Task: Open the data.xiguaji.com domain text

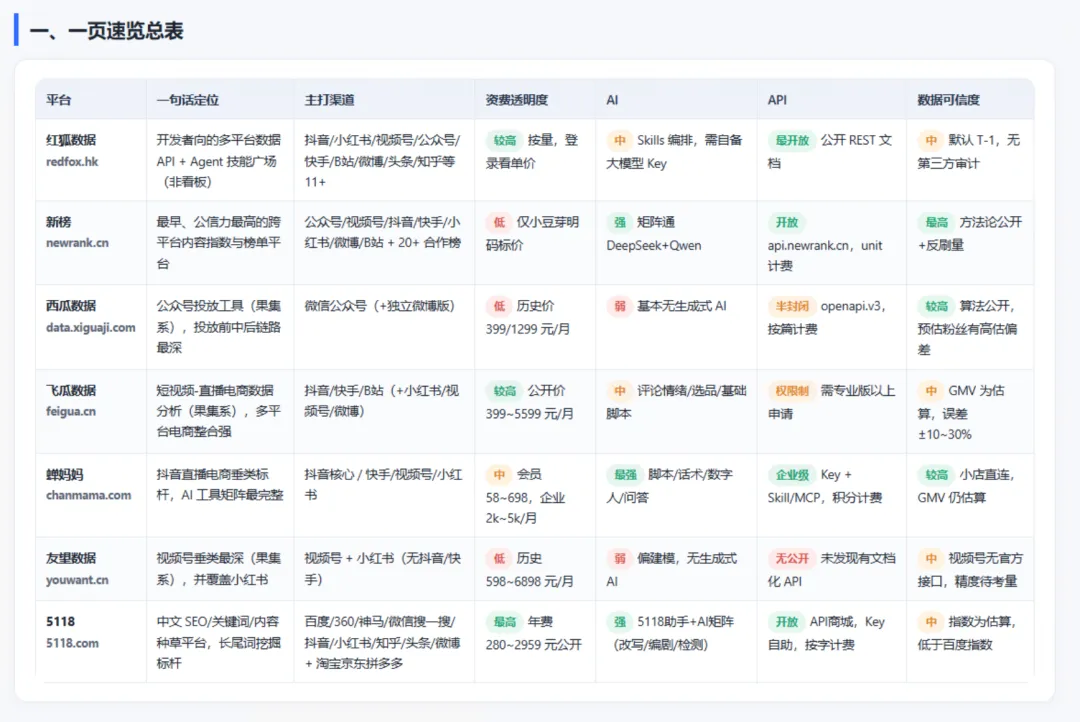Action: [x=91, y=327]
